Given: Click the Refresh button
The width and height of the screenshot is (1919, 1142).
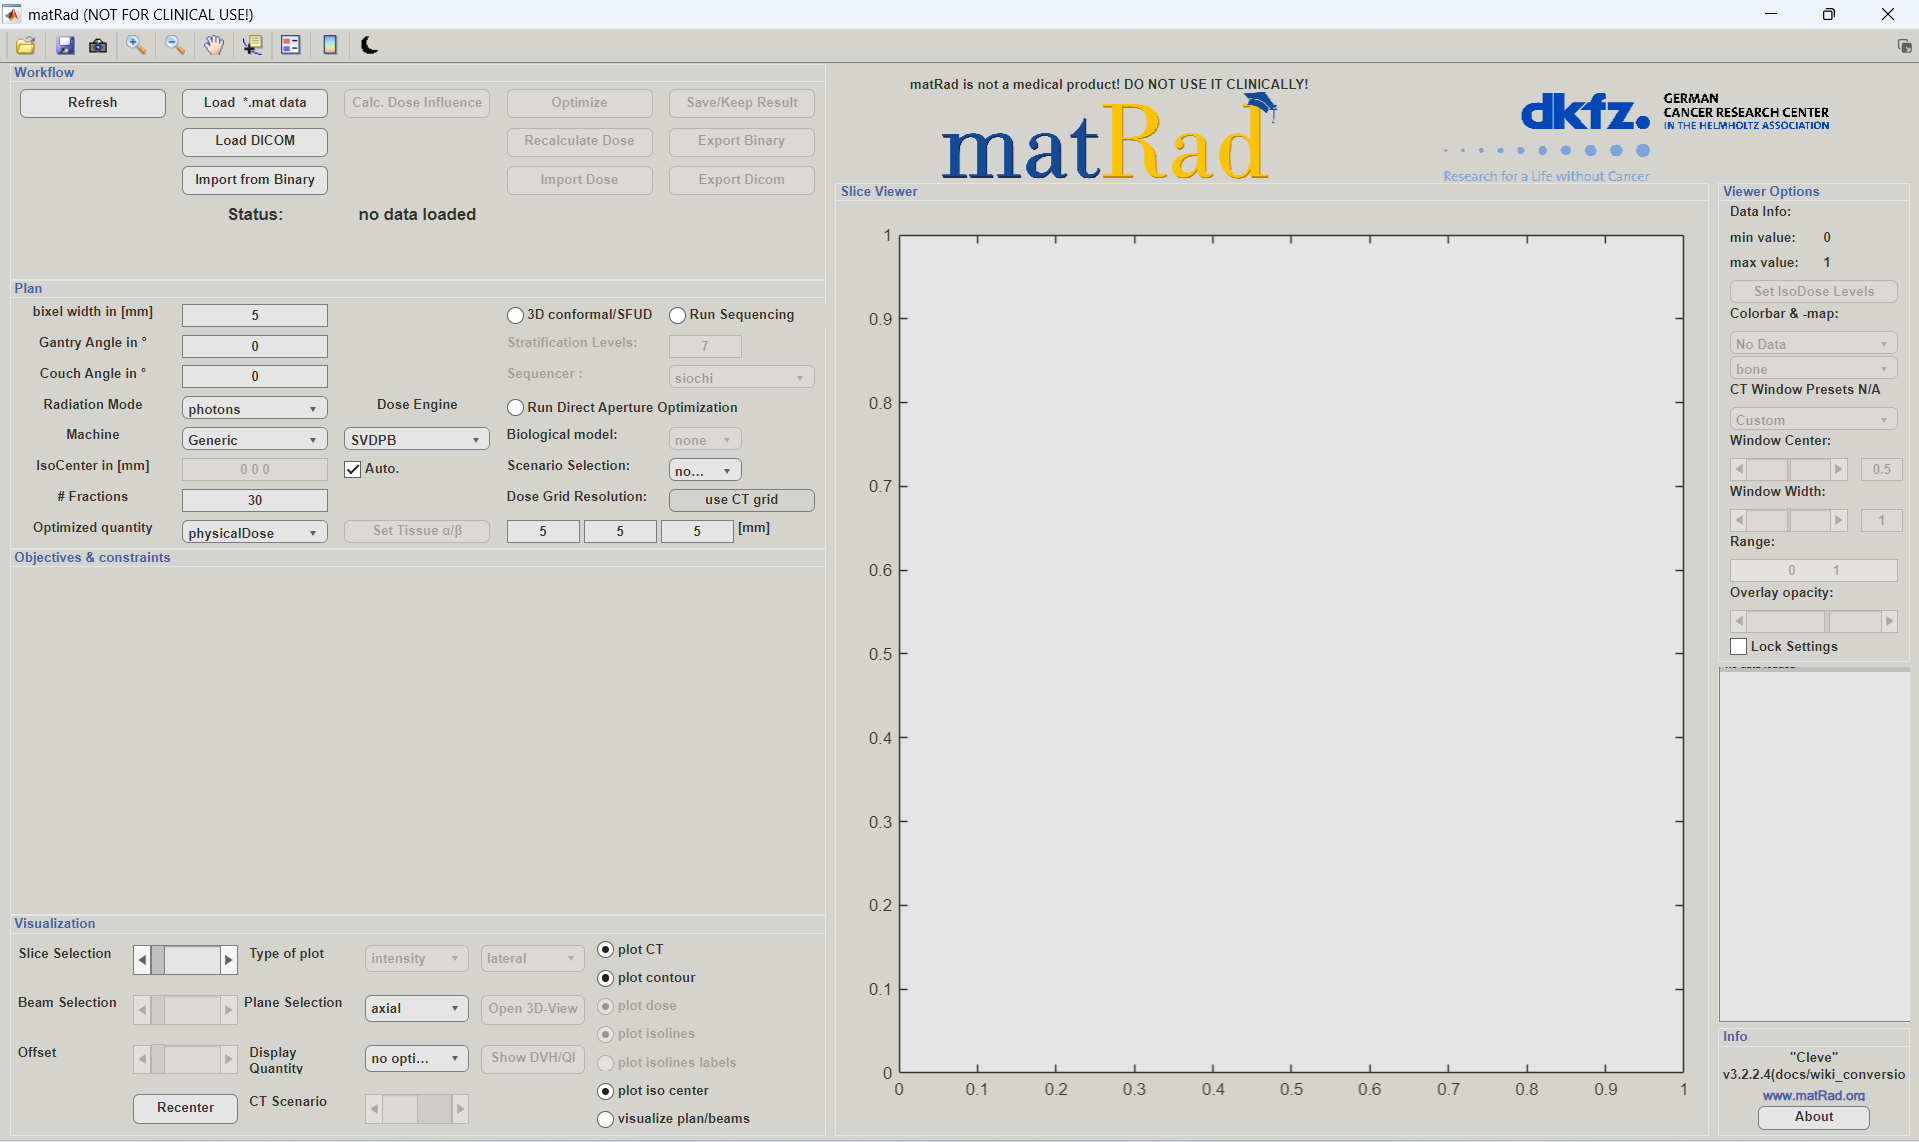Looking at the screenshot, I should pyautogui.click(x=93, y=103).
